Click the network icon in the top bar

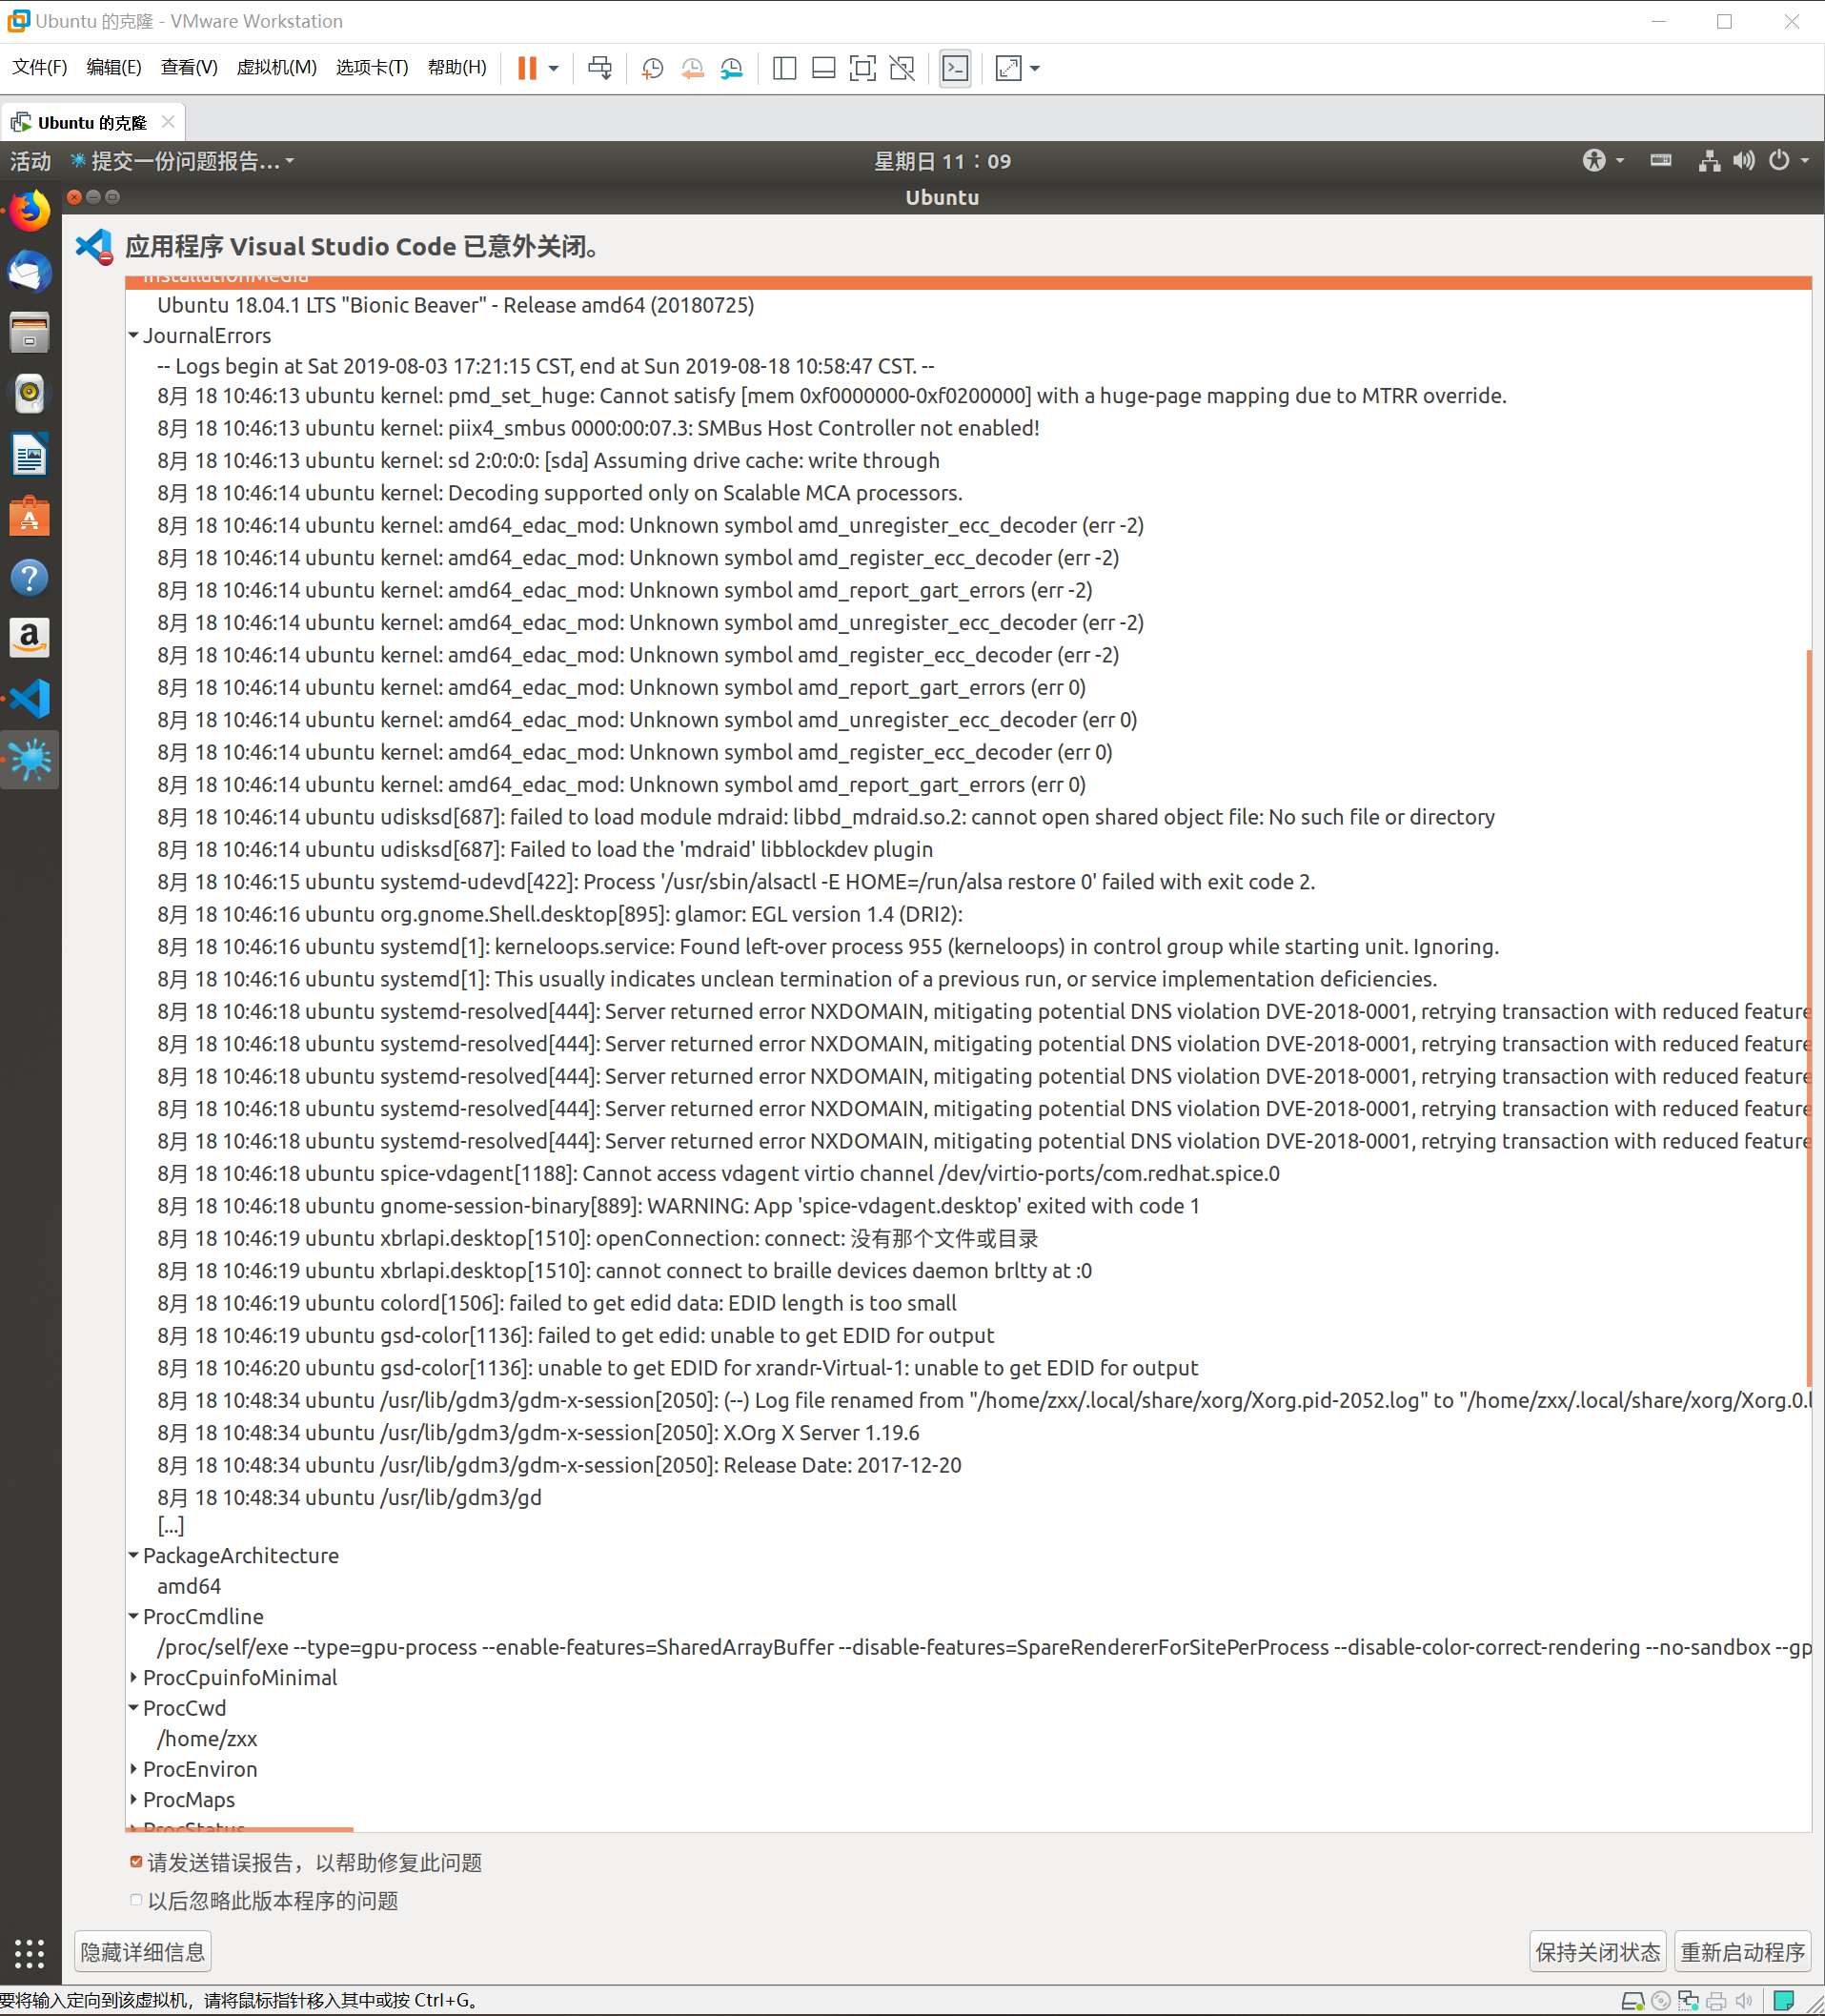[x=1709, y=161]
